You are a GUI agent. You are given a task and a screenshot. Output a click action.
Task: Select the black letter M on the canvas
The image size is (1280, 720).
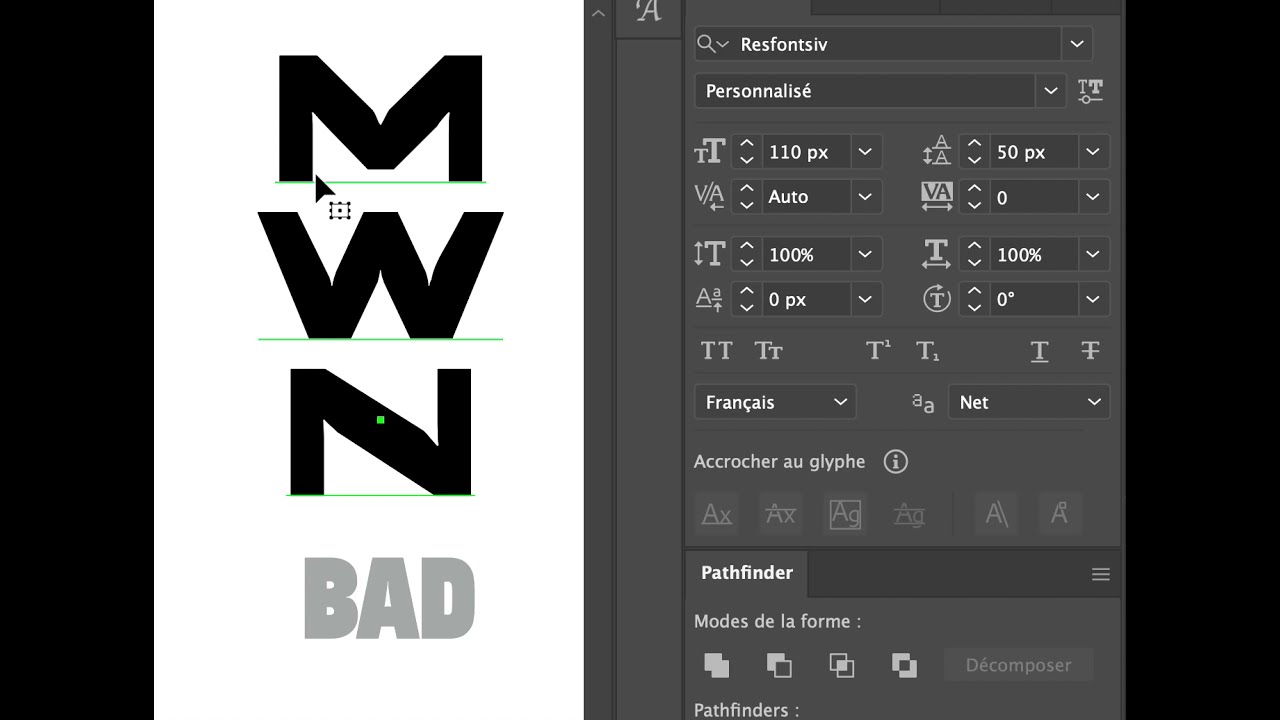[x=381, y=118]
